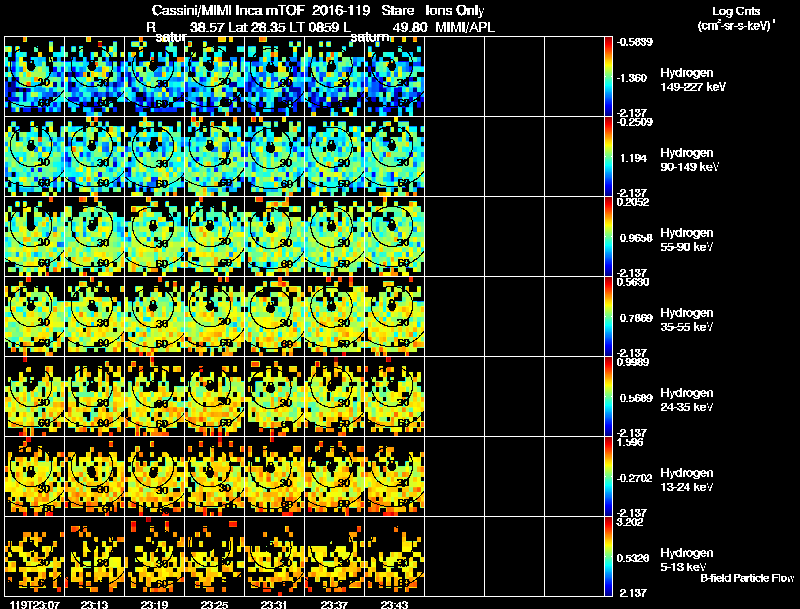Click the color bar beside Hydrogen 24-35 keV
This screenshot has width=800, height=609.
[608, 397]
